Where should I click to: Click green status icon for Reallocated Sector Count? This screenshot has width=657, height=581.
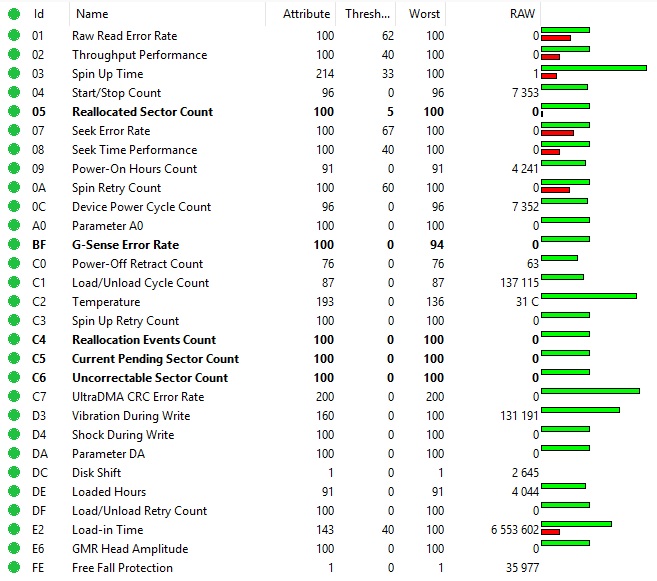point(13,112)
